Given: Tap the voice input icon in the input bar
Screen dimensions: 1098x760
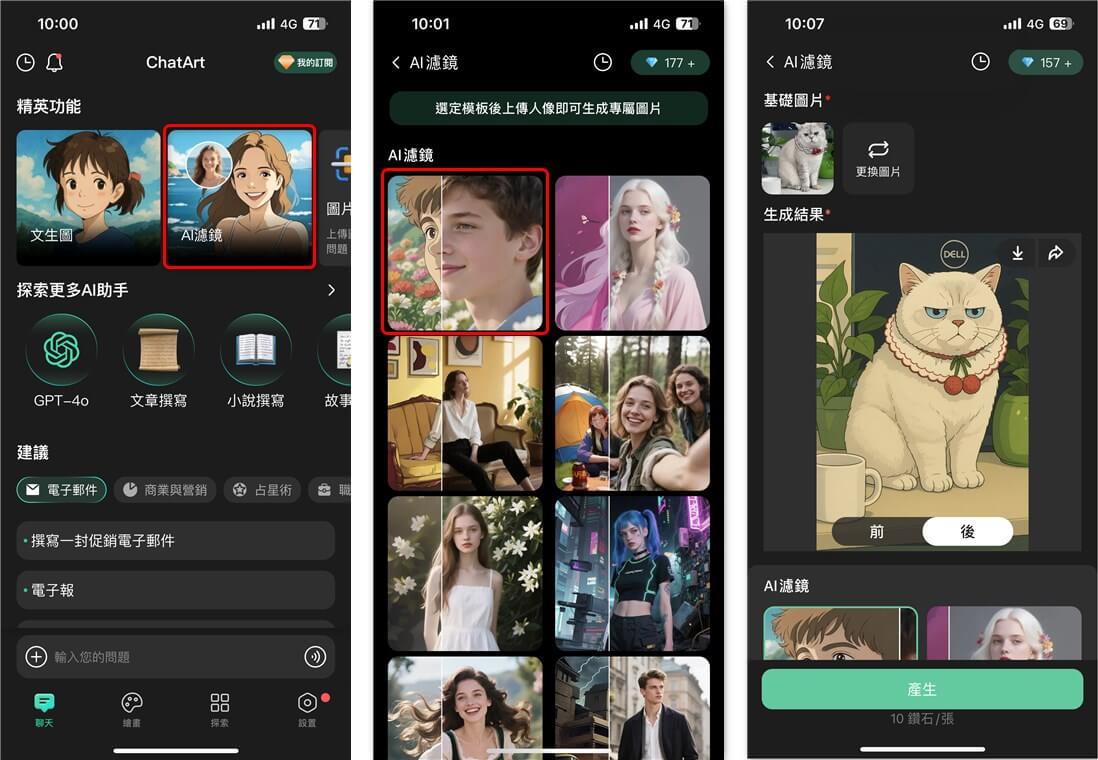Looking at the screenshot, I should click(315, 657).
